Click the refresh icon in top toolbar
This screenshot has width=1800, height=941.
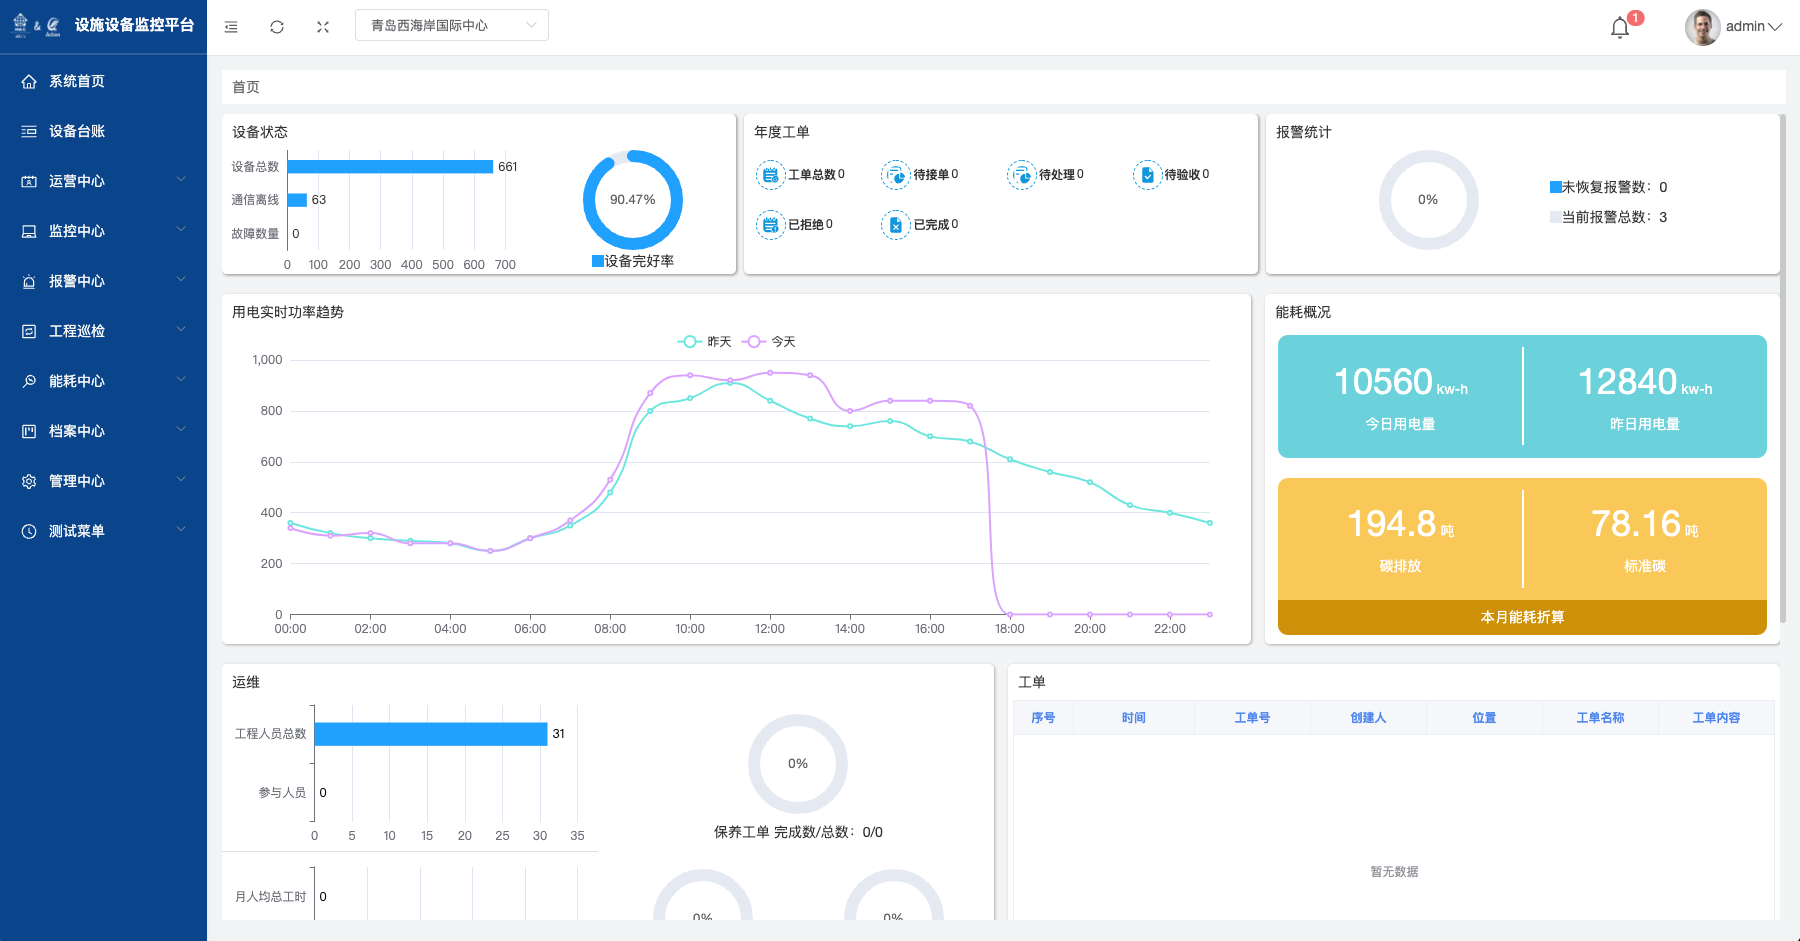coord(277,27)
